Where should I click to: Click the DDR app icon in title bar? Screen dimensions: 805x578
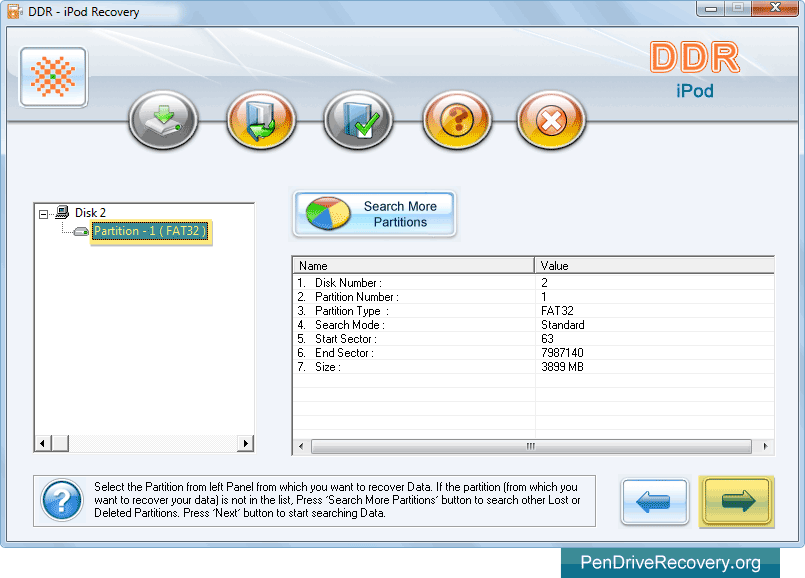(14, 11)
